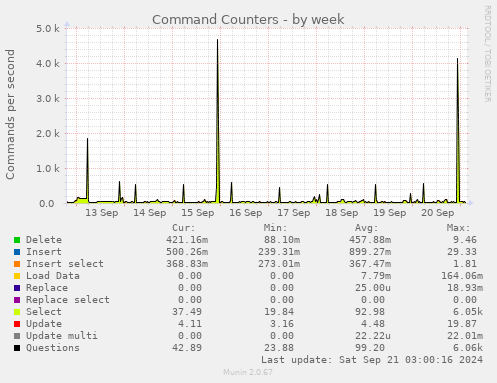497x383 pixels.
Task: Click the '5.0 k' y-axis label
Action: 48,29
